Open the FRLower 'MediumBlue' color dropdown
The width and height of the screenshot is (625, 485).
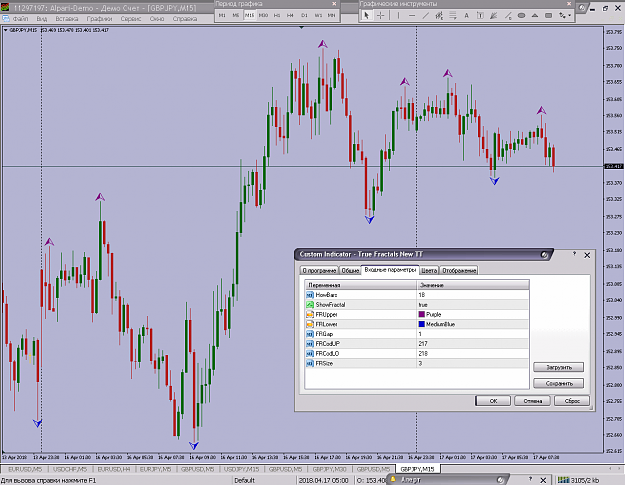473,324
